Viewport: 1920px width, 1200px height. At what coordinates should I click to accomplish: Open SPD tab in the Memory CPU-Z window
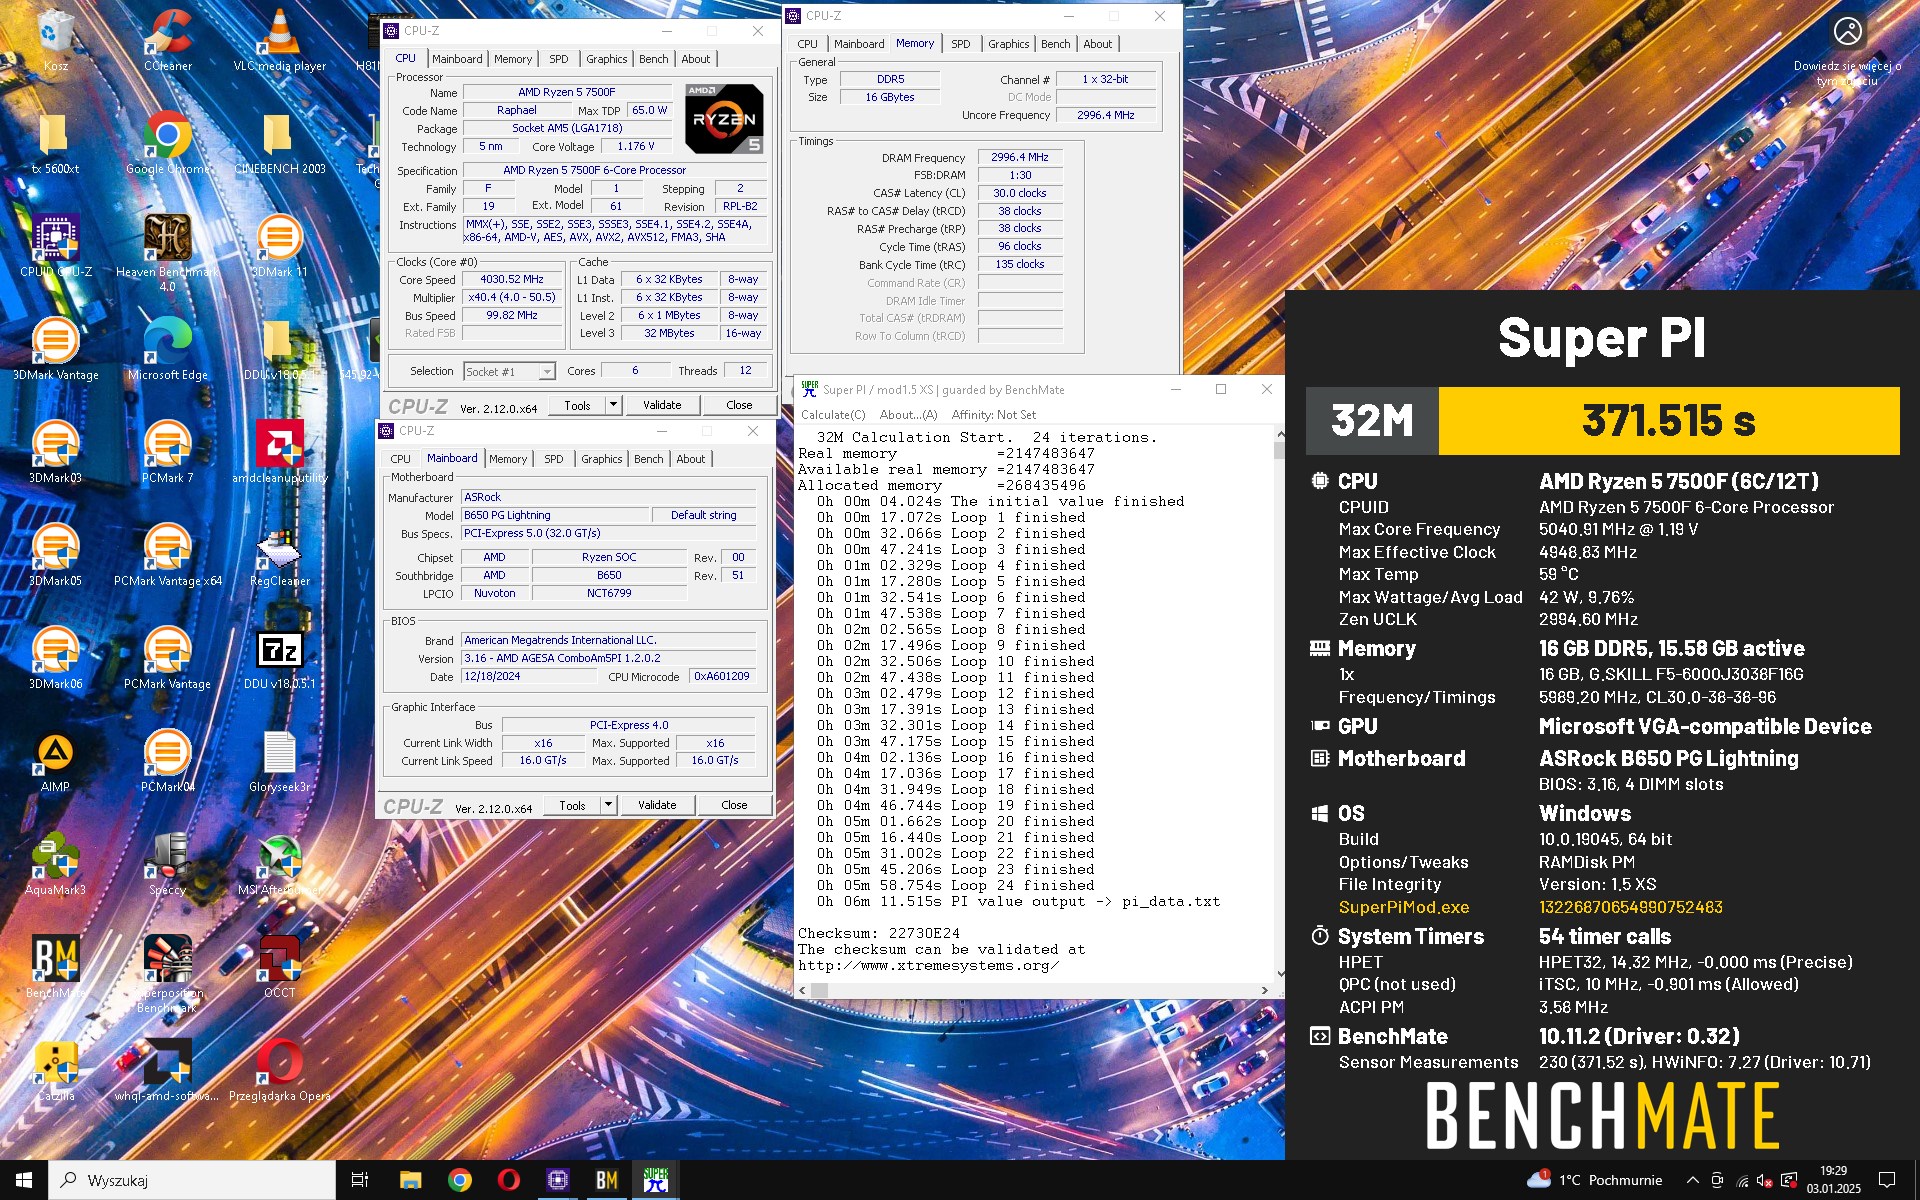[x=960, y=44]
